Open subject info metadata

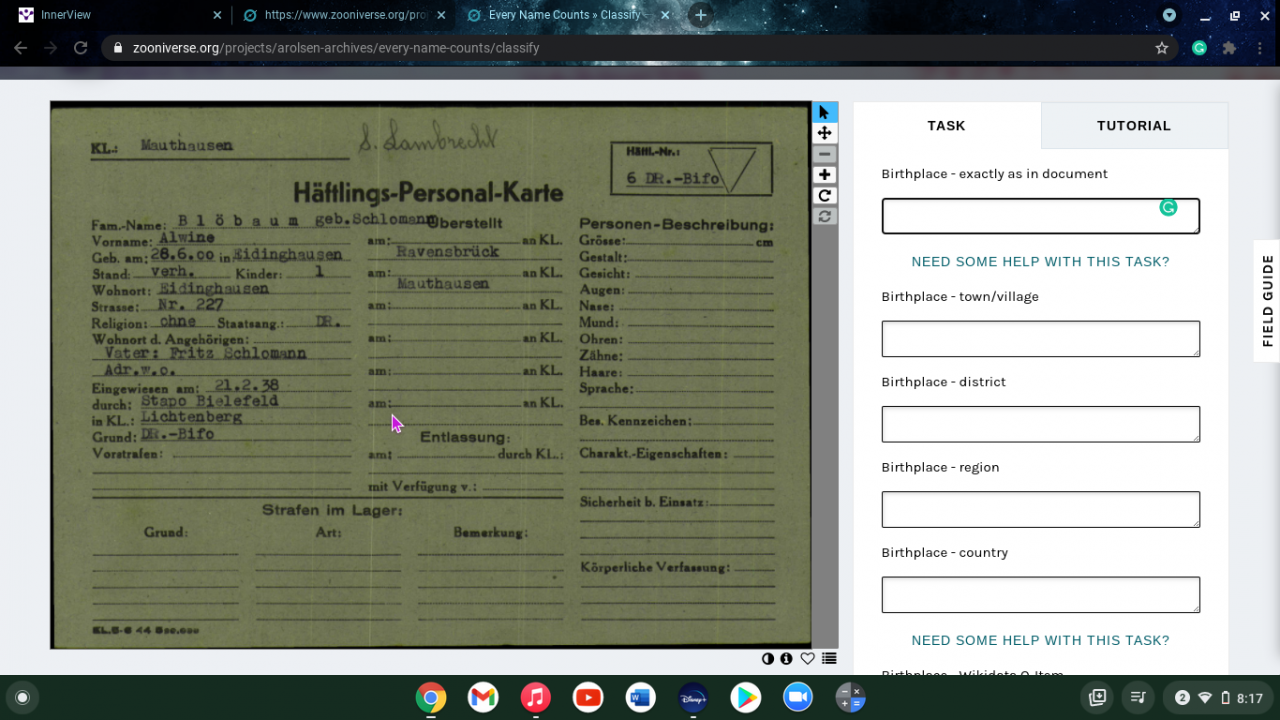click(786, 658)
